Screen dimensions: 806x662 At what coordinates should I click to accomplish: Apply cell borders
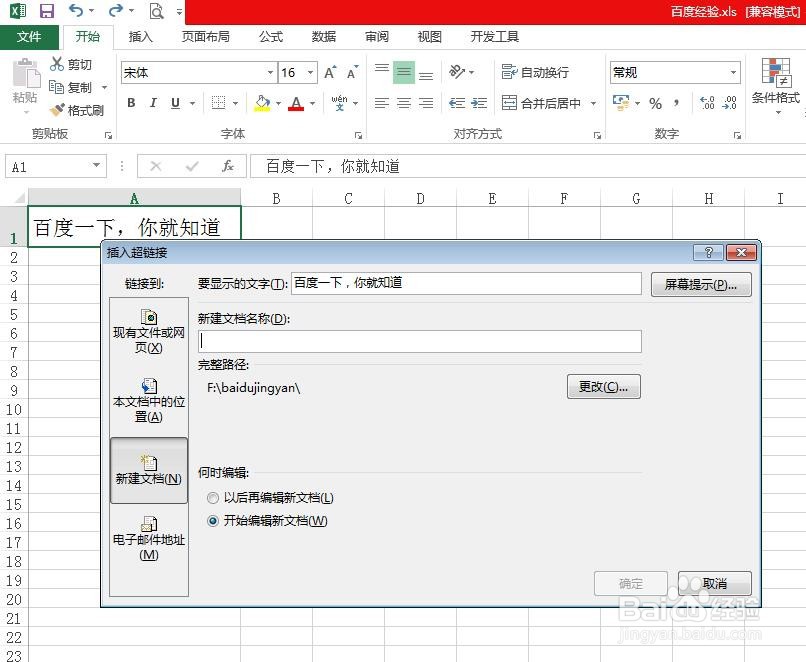[x=218, y=103]
